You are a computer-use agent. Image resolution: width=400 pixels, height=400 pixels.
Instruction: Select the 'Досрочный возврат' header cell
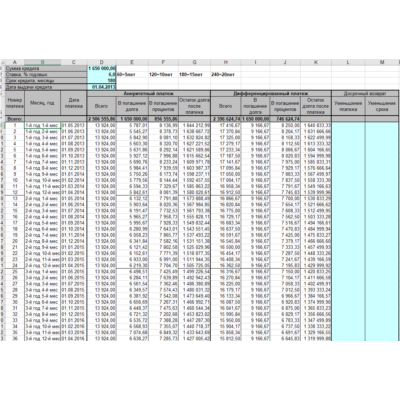click(x=365, y=94)
